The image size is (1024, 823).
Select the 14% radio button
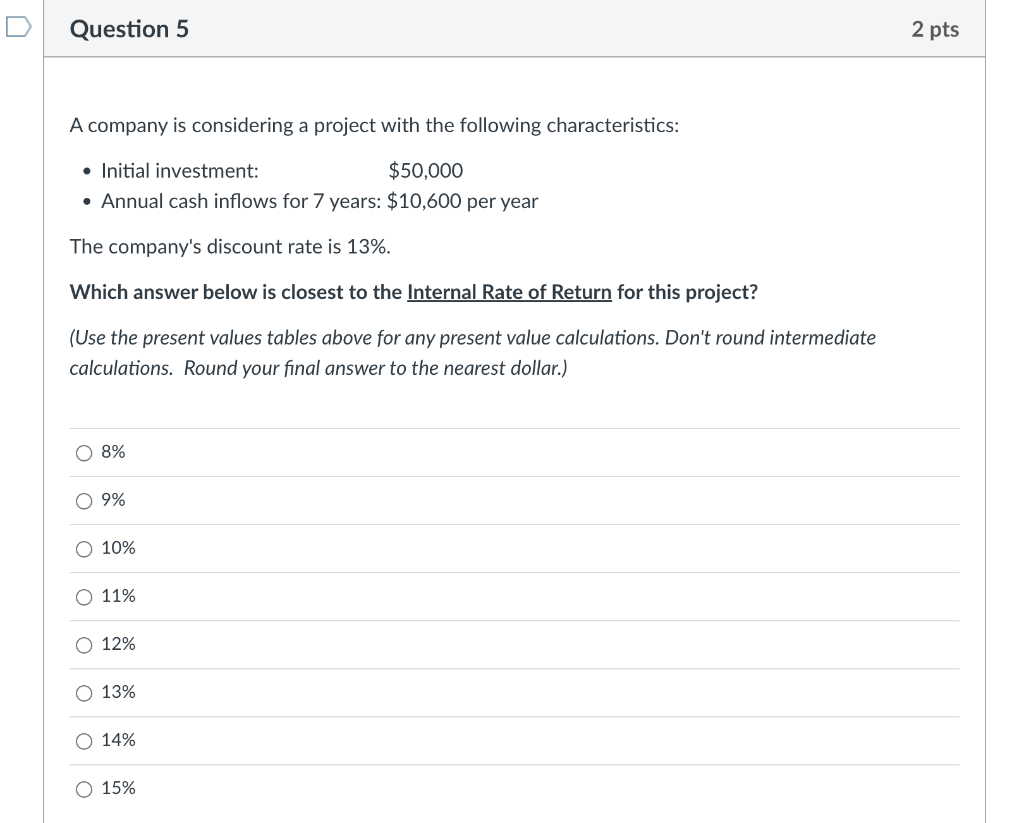84,741
